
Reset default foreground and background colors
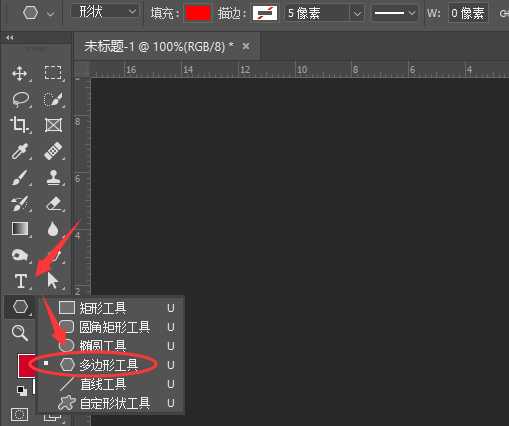(x=22, y=390)
